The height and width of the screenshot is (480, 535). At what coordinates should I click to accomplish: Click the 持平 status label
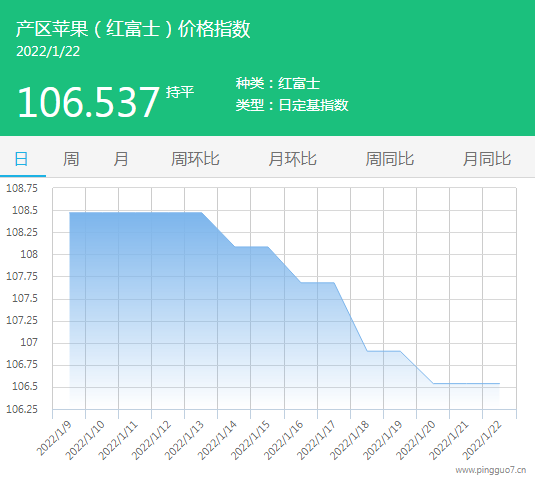point(180,92)
